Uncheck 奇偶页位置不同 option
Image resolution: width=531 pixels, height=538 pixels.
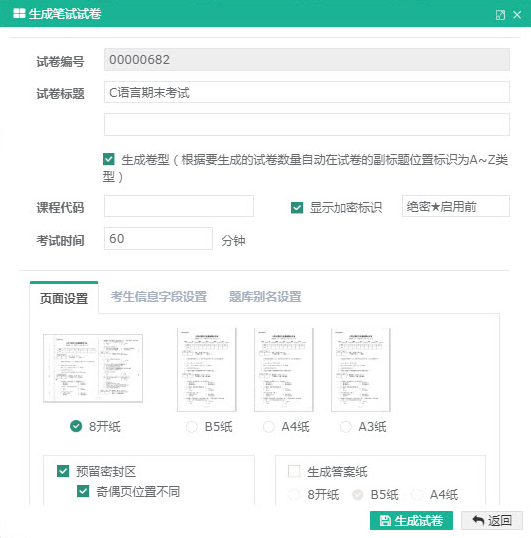pyautogui.click(x=83, y=491)
